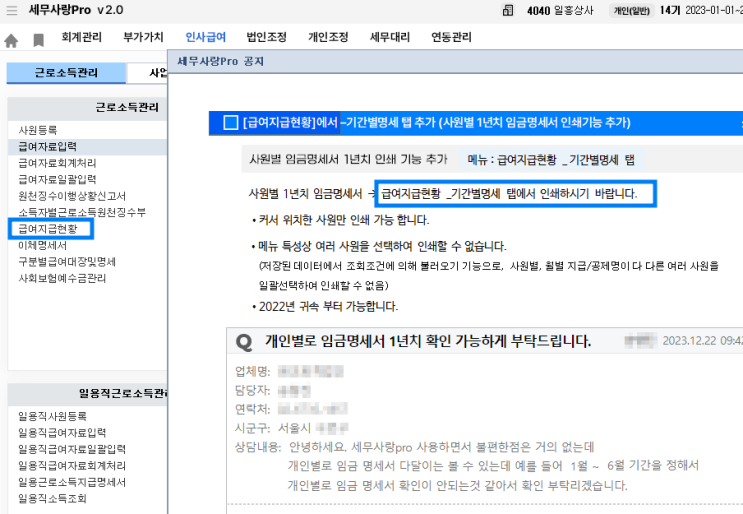The height and width of the screenshot is (514, 743).
Task: Click the 14기 fiscal period text
Action: pos(670,10)
